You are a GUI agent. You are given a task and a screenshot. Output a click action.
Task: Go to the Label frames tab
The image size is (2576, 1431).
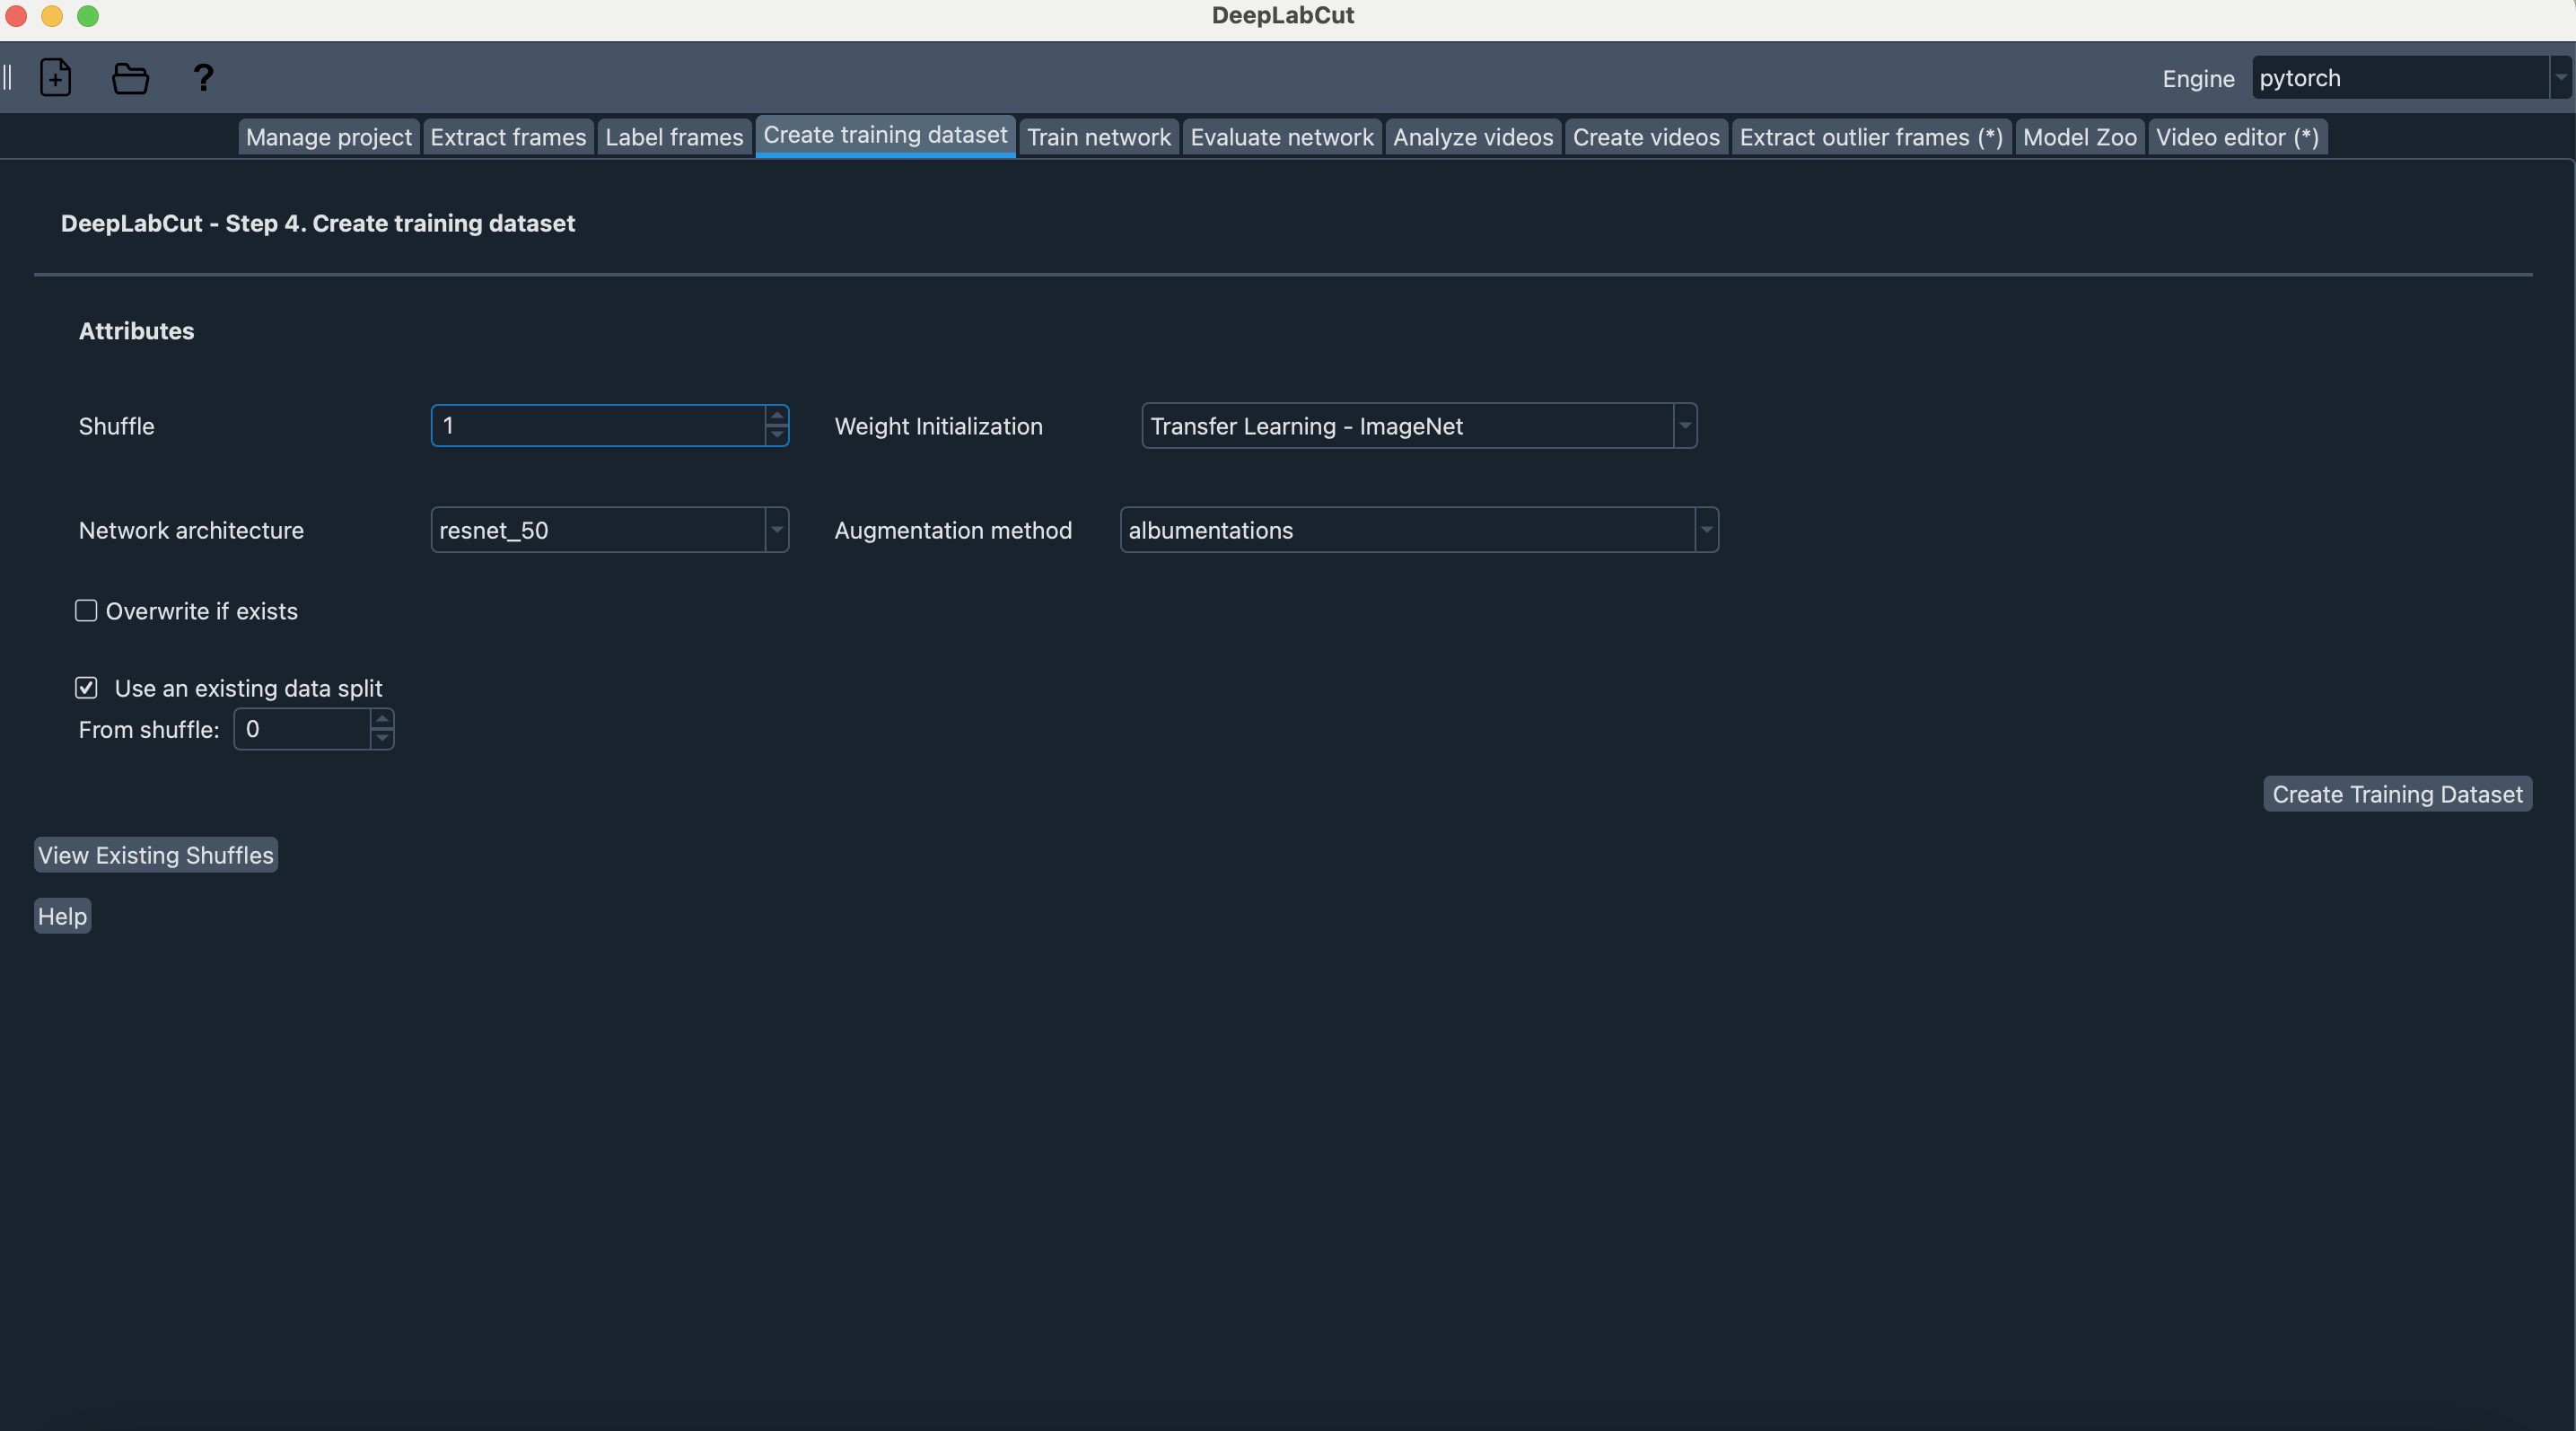674,137
